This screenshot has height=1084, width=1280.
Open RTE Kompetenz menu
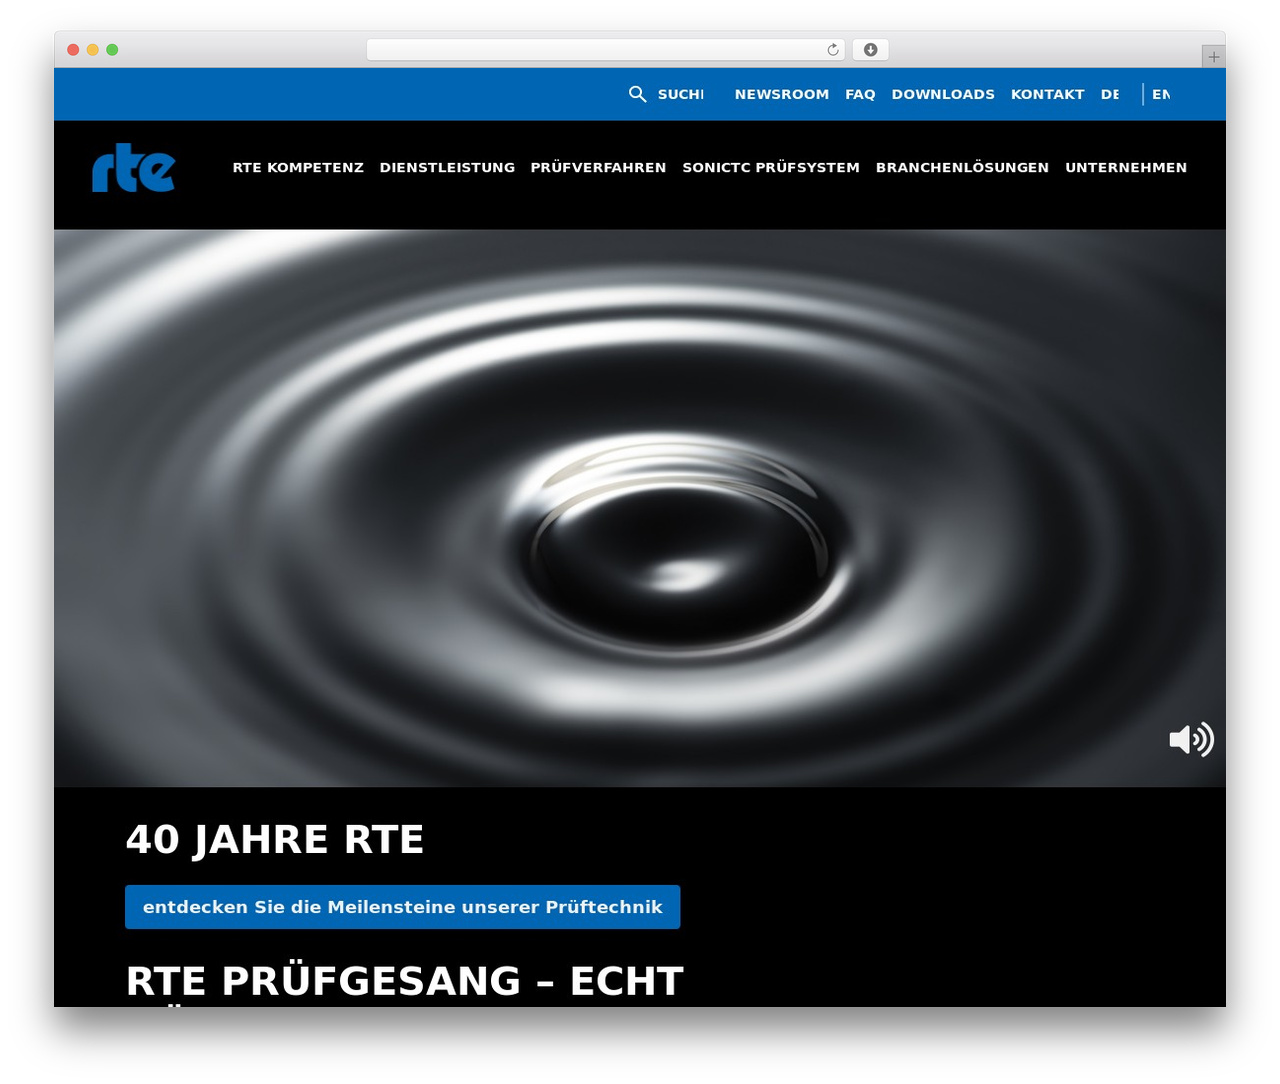click(x=298, y=167)
